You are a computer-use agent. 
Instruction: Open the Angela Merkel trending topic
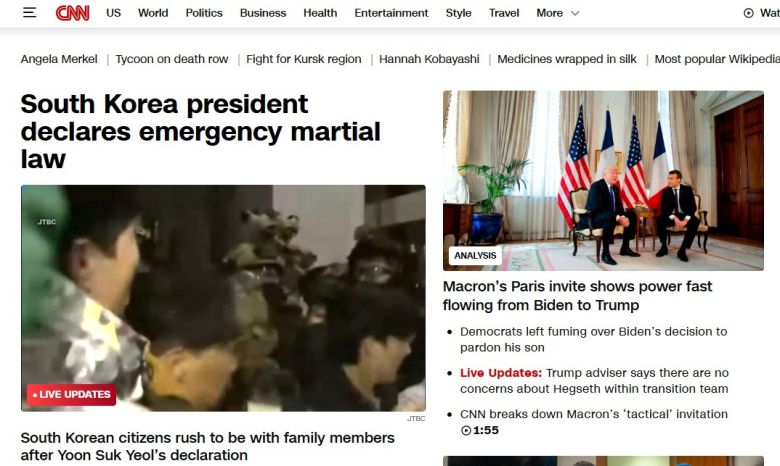(x=59, y=59)
